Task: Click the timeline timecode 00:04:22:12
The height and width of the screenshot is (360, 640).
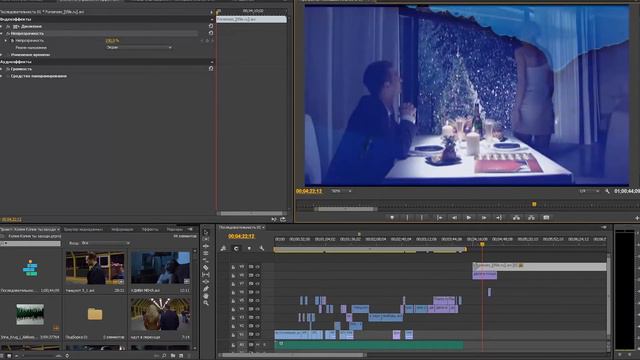Action: tap(241, 236)
